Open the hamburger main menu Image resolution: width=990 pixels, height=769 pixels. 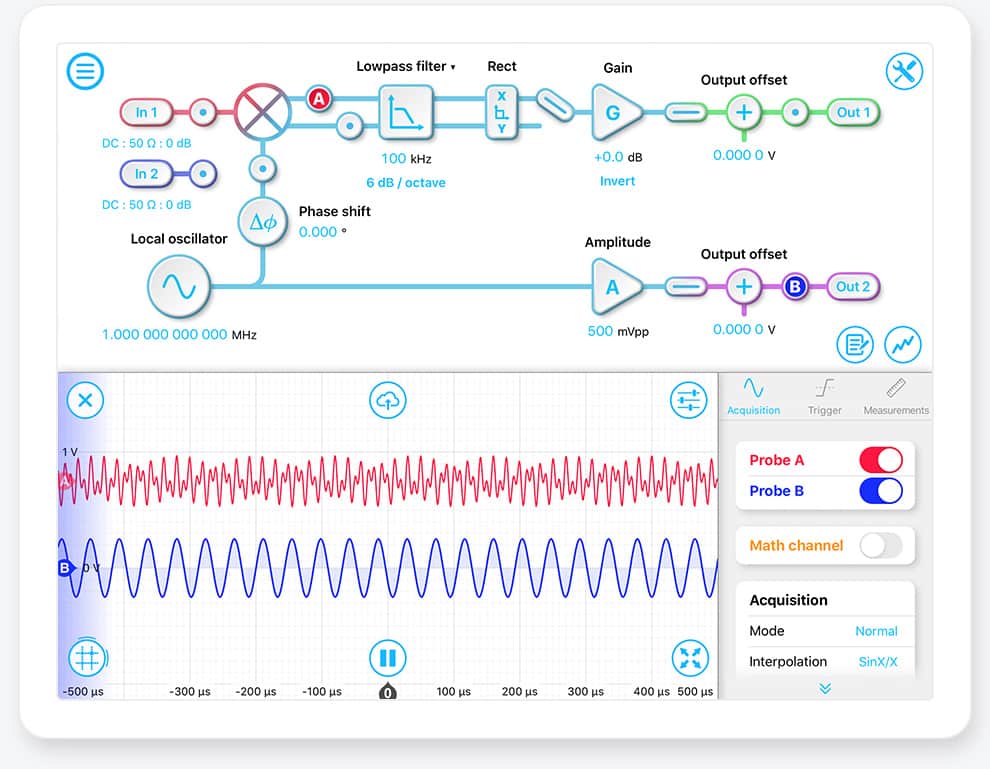pyautogui.click(x=86, y=71)
